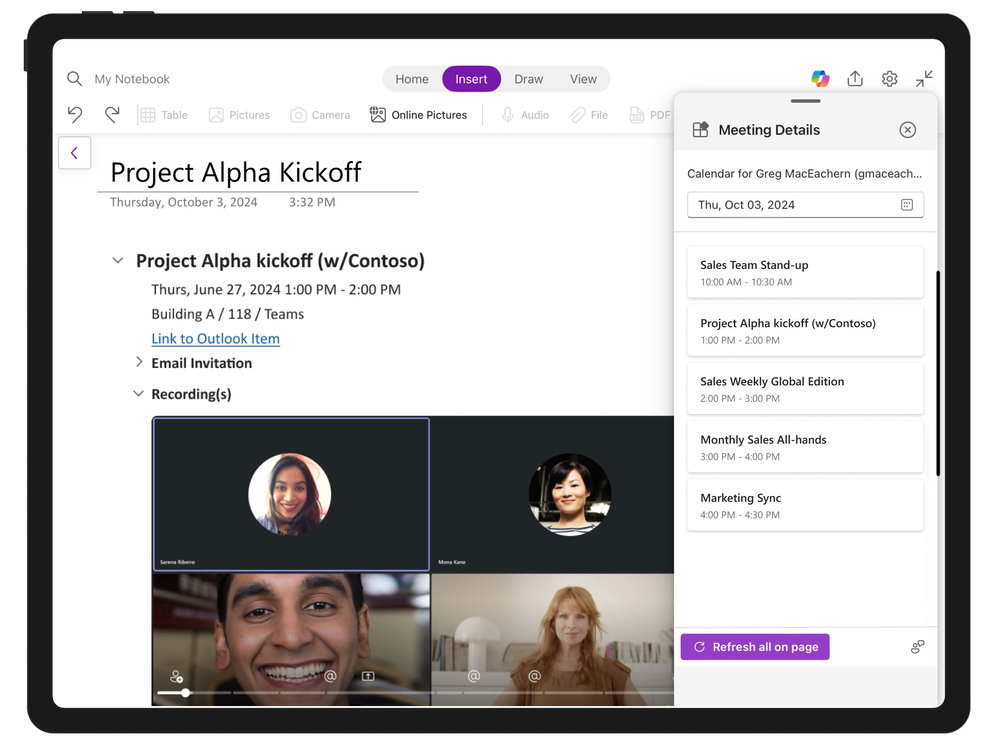Viewport: 999px width, 747px height.
Task: Click the Meeting Details panel scrollbar
Action: tap(938, 373)
